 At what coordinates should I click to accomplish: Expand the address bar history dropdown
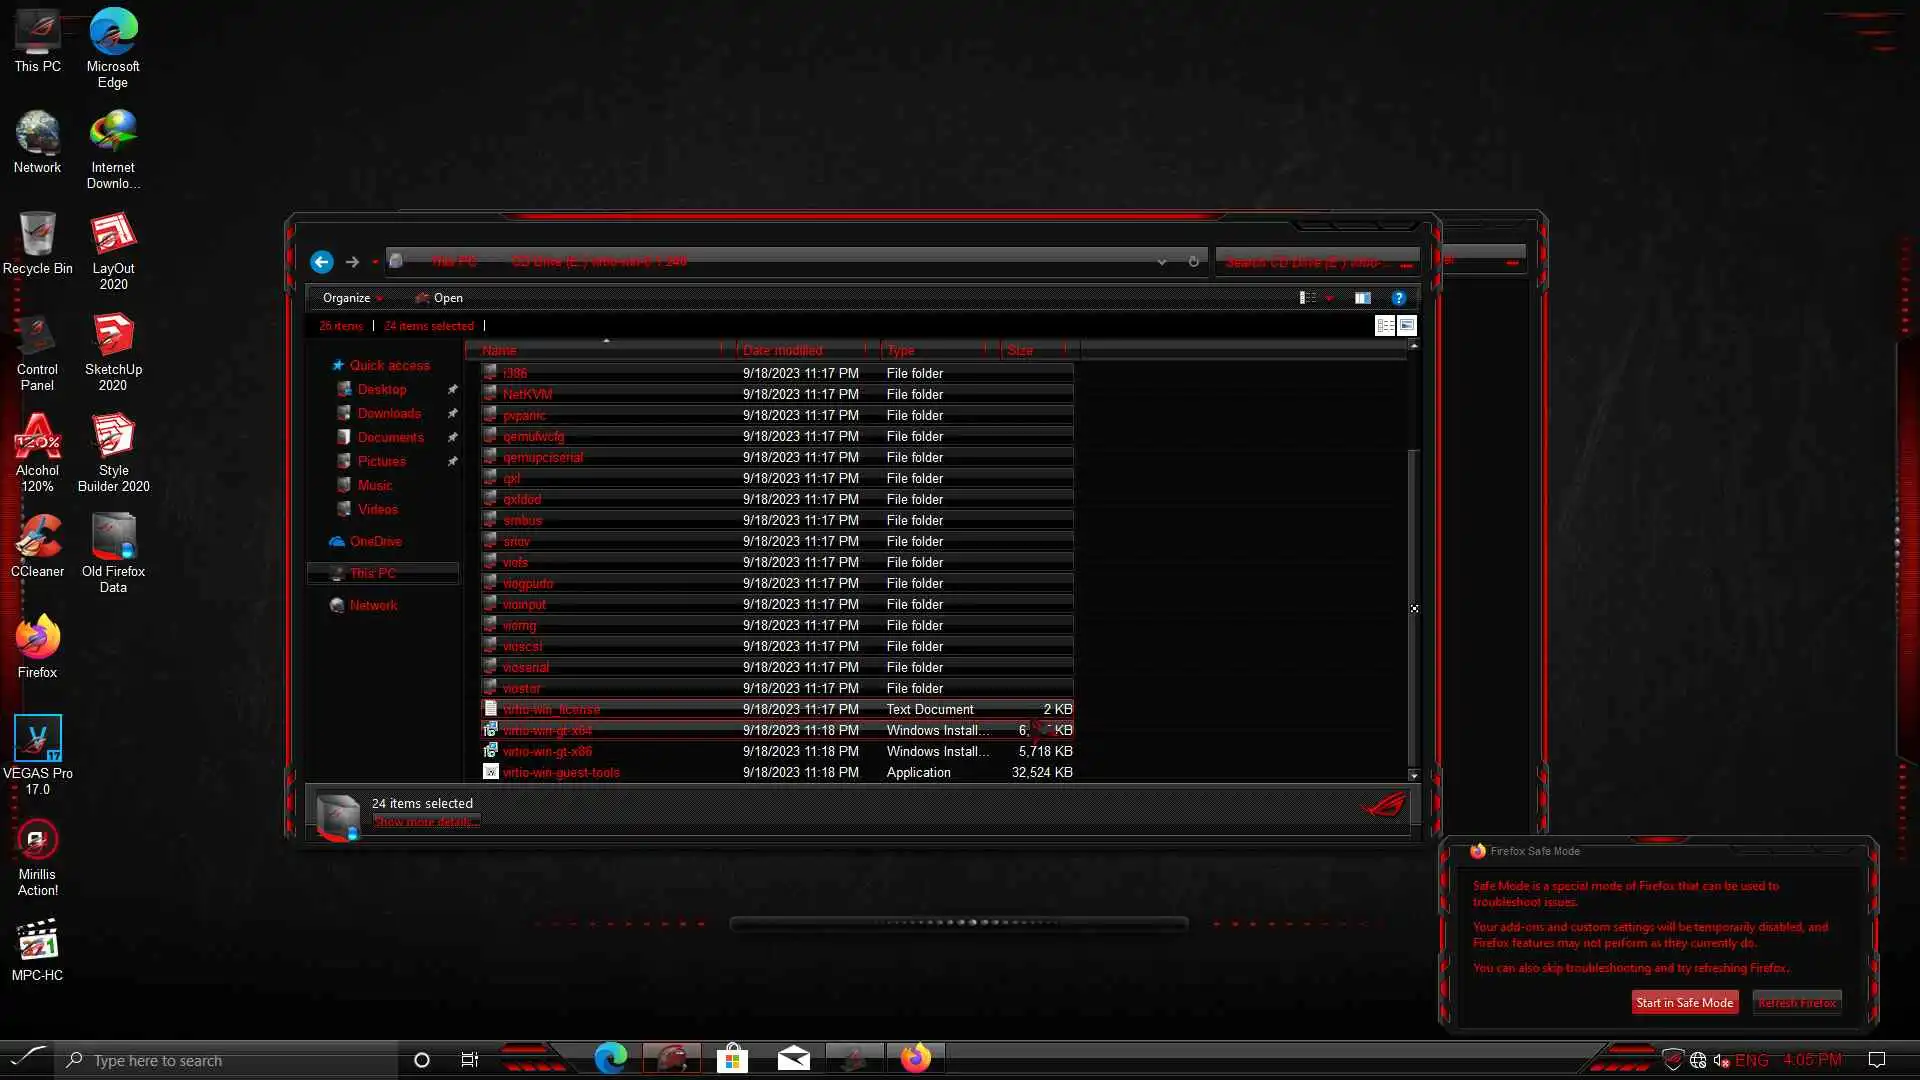1161,261
